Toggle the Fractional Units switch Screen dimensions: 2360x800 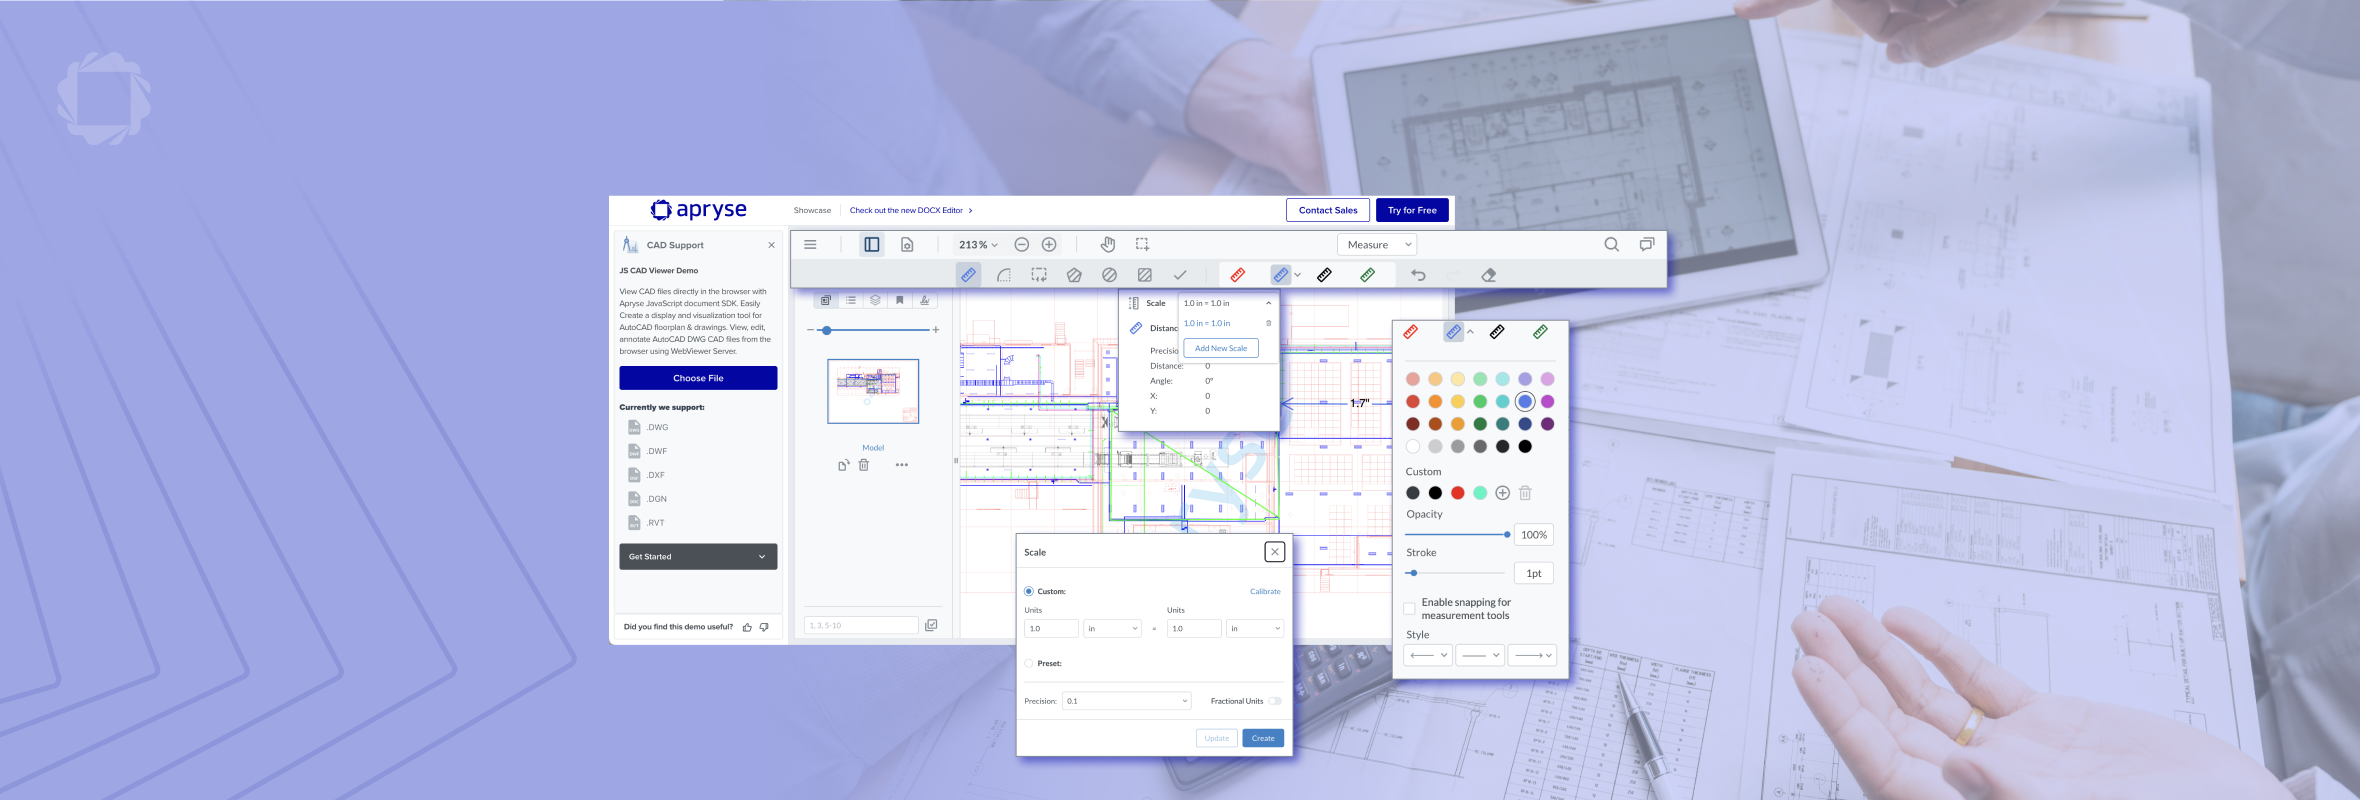pyautogui.click(x=1274, y=701)
